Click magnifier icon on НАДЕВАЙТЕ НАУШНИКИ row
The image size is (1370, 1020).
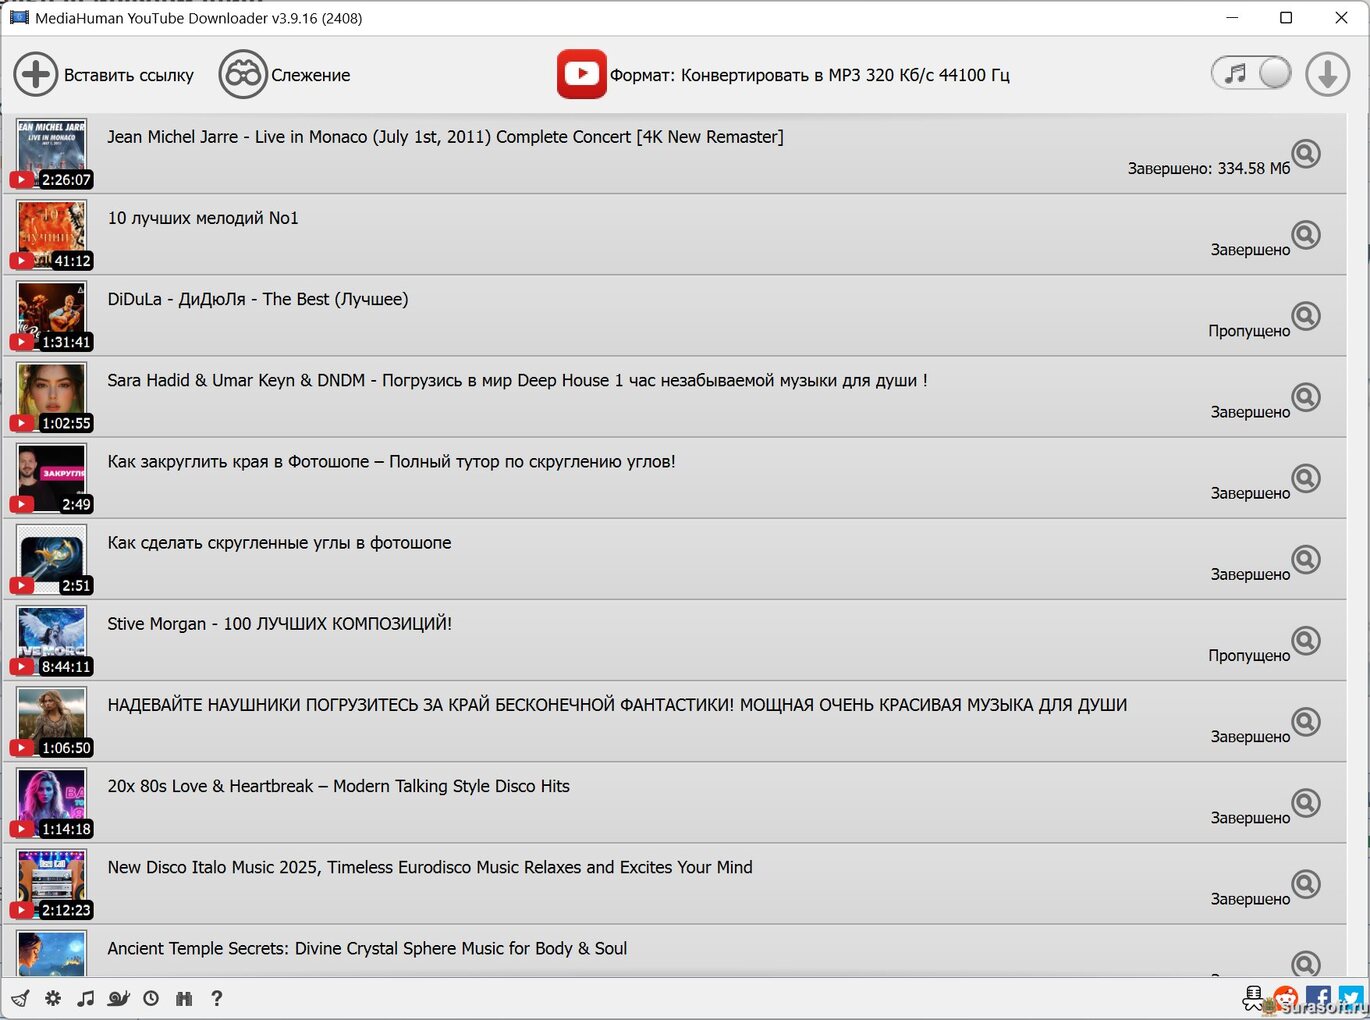tap(1306, 722)
